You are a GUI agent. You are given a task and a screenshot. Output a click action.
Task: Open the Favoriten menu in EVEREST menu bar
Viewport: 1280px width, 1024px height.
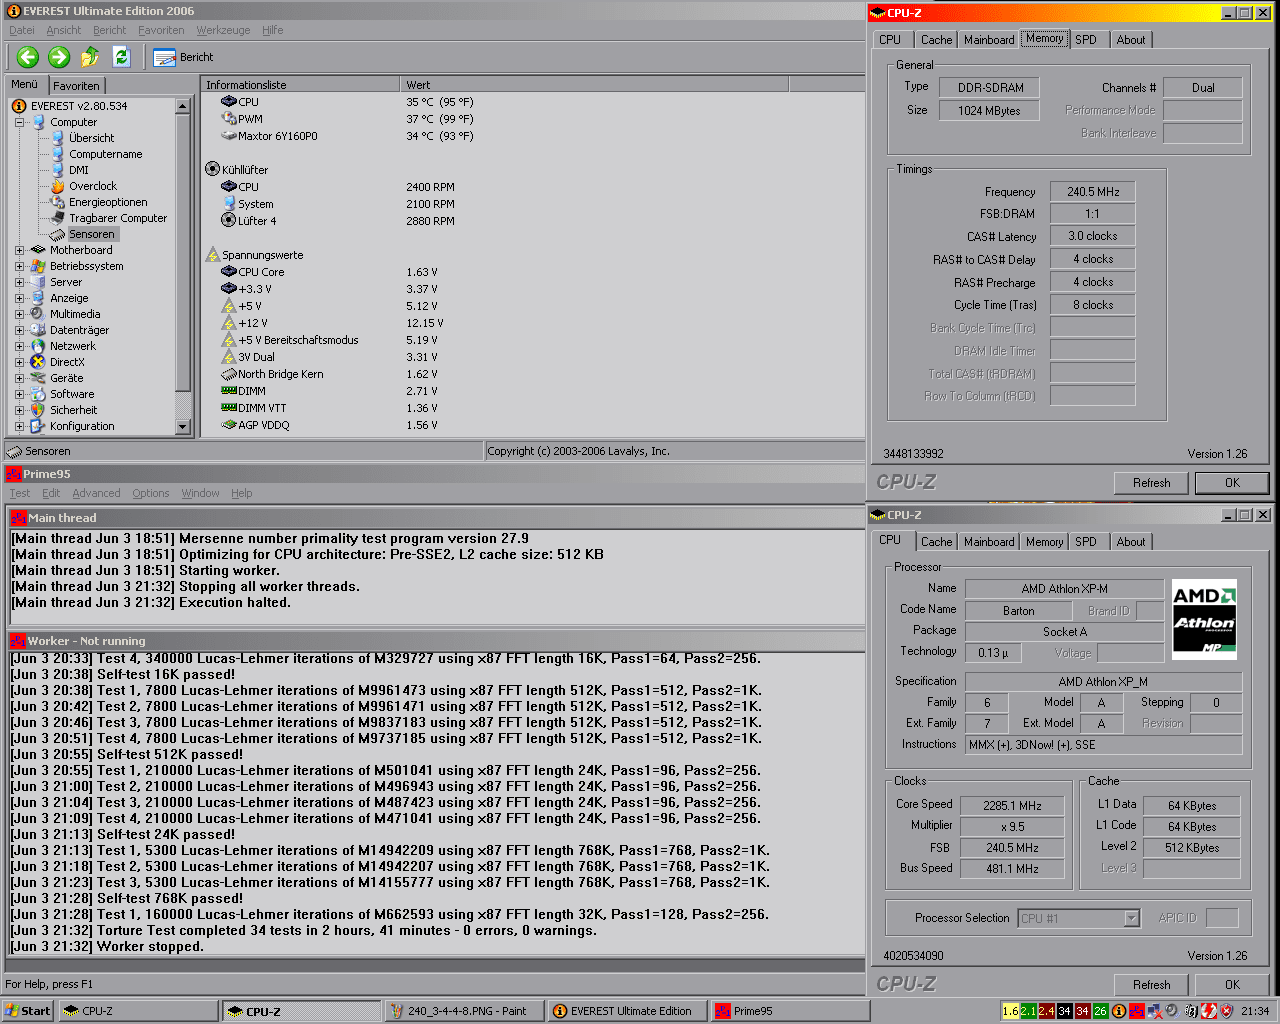(x=161, y=30)
